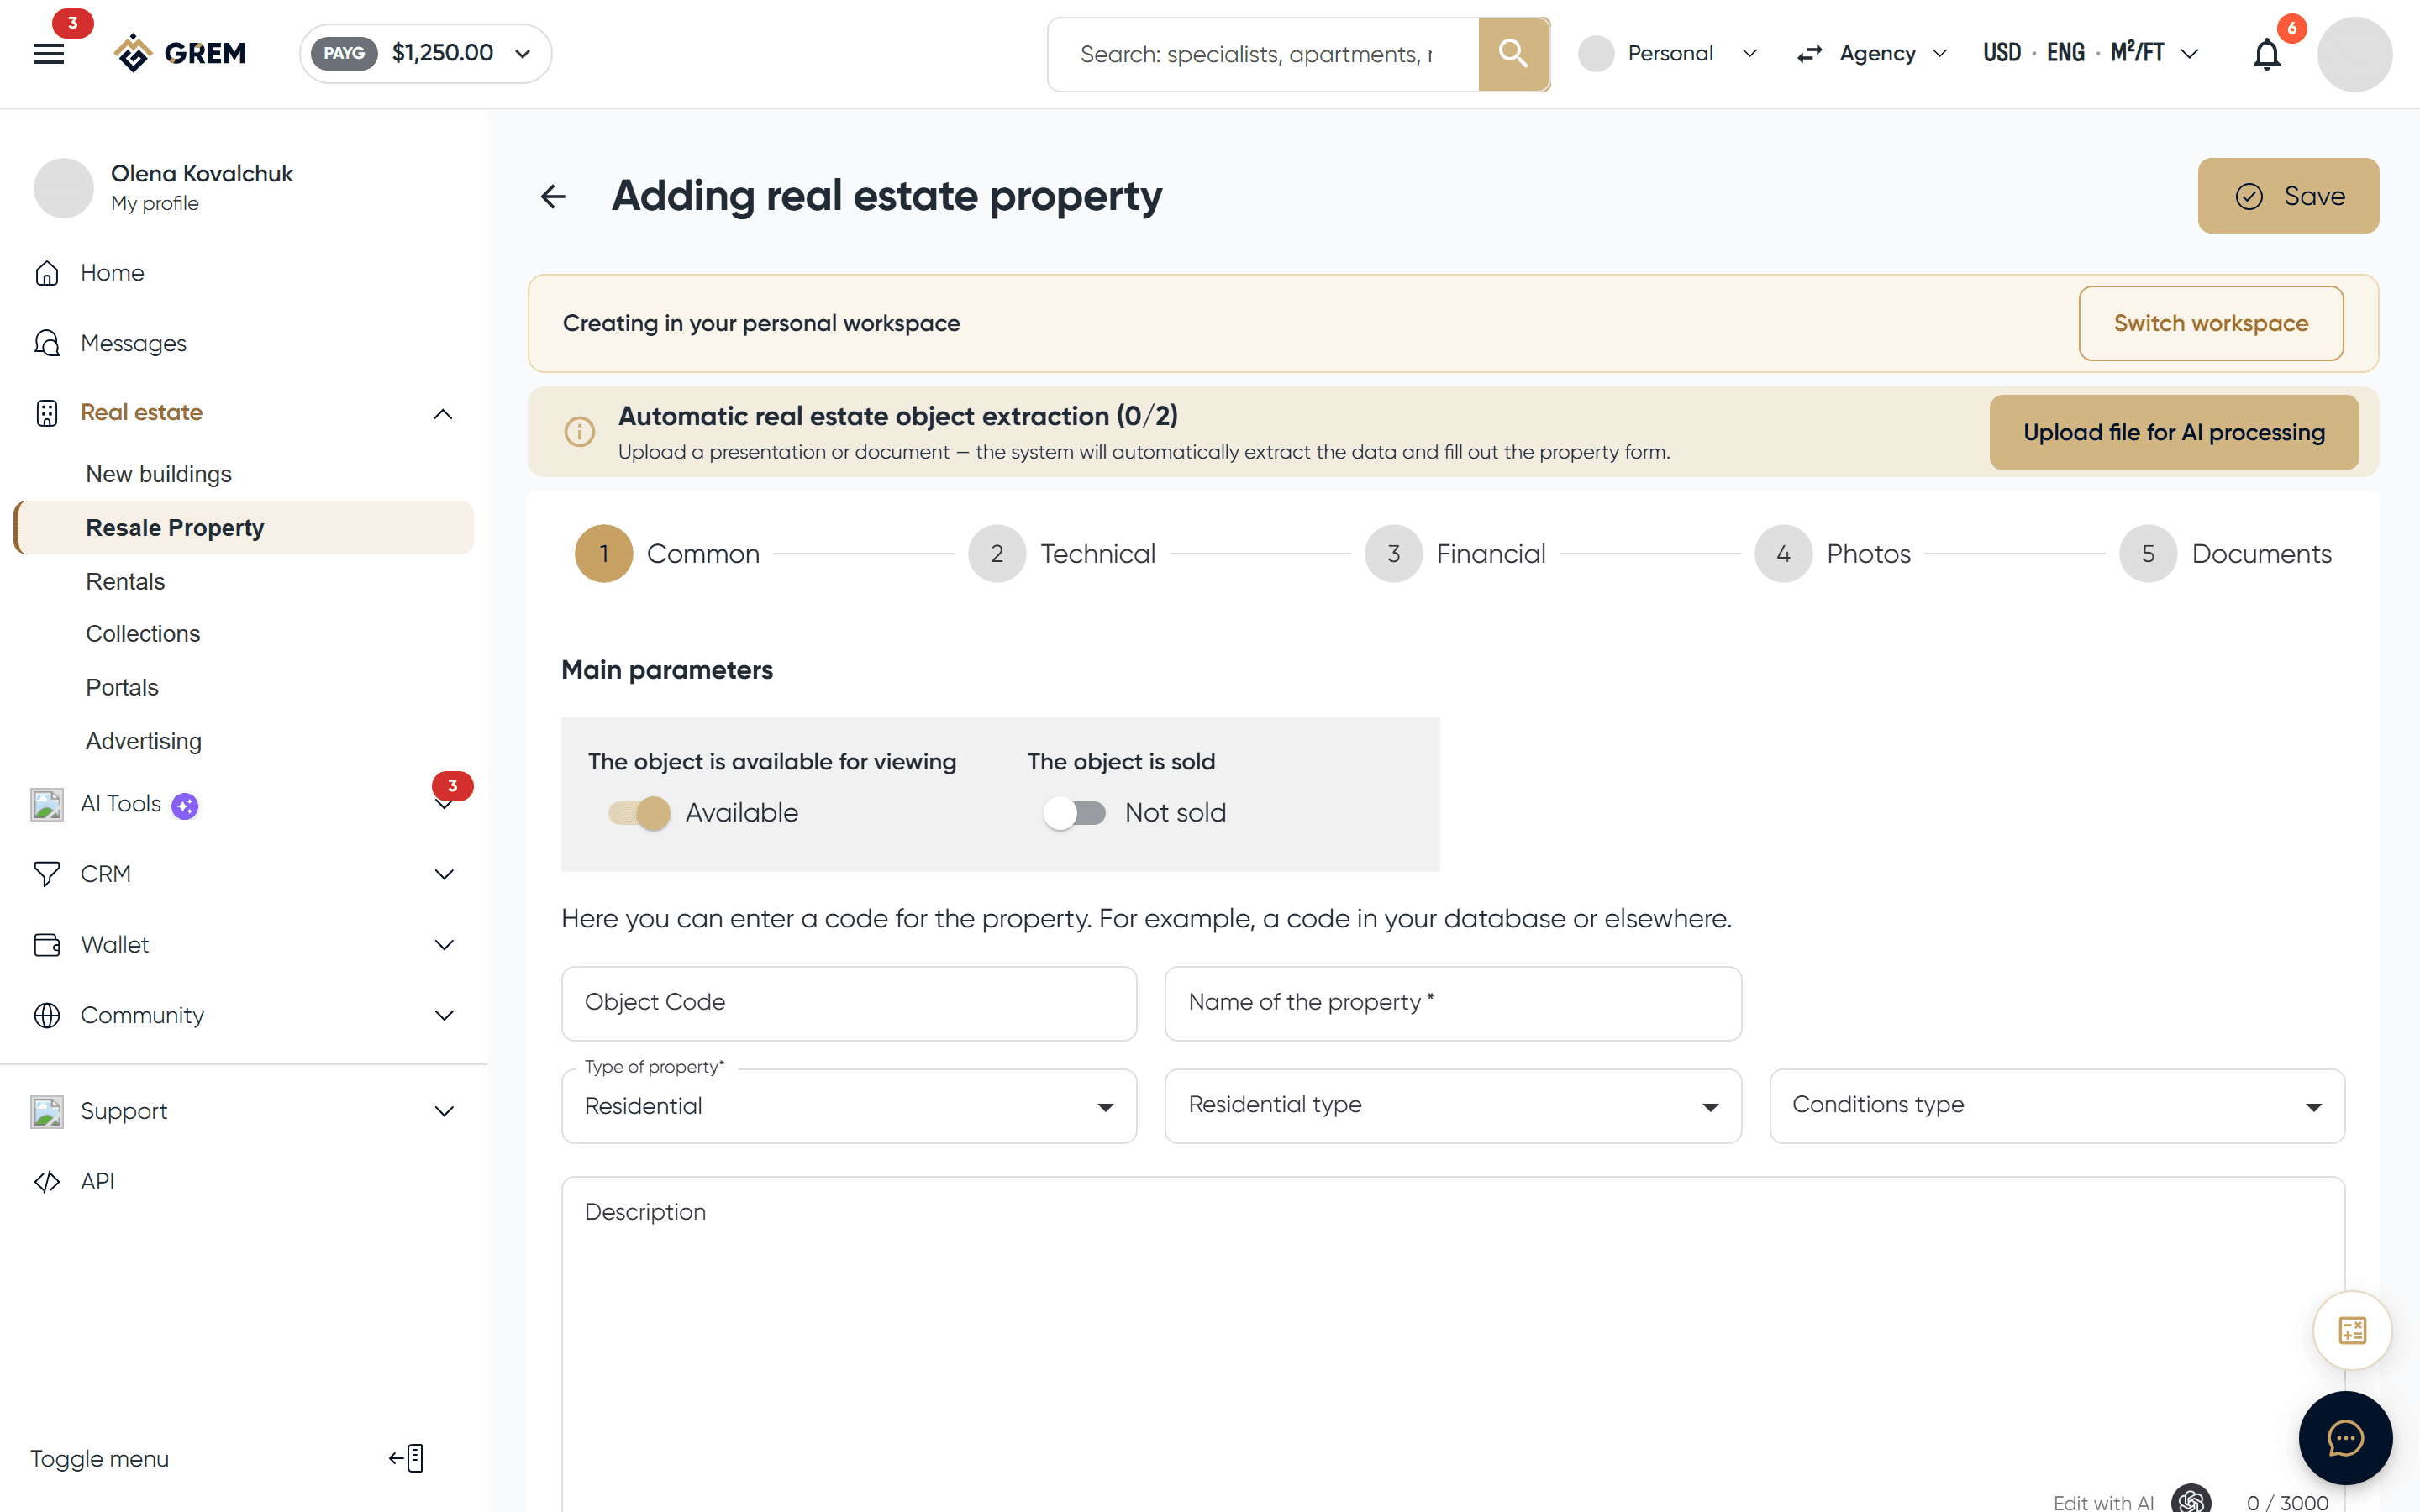Image resolution: width=2420 pixels, height=1512 pixels.
Task: Click the Messages headset icon
Action: (x=47, y=343)
